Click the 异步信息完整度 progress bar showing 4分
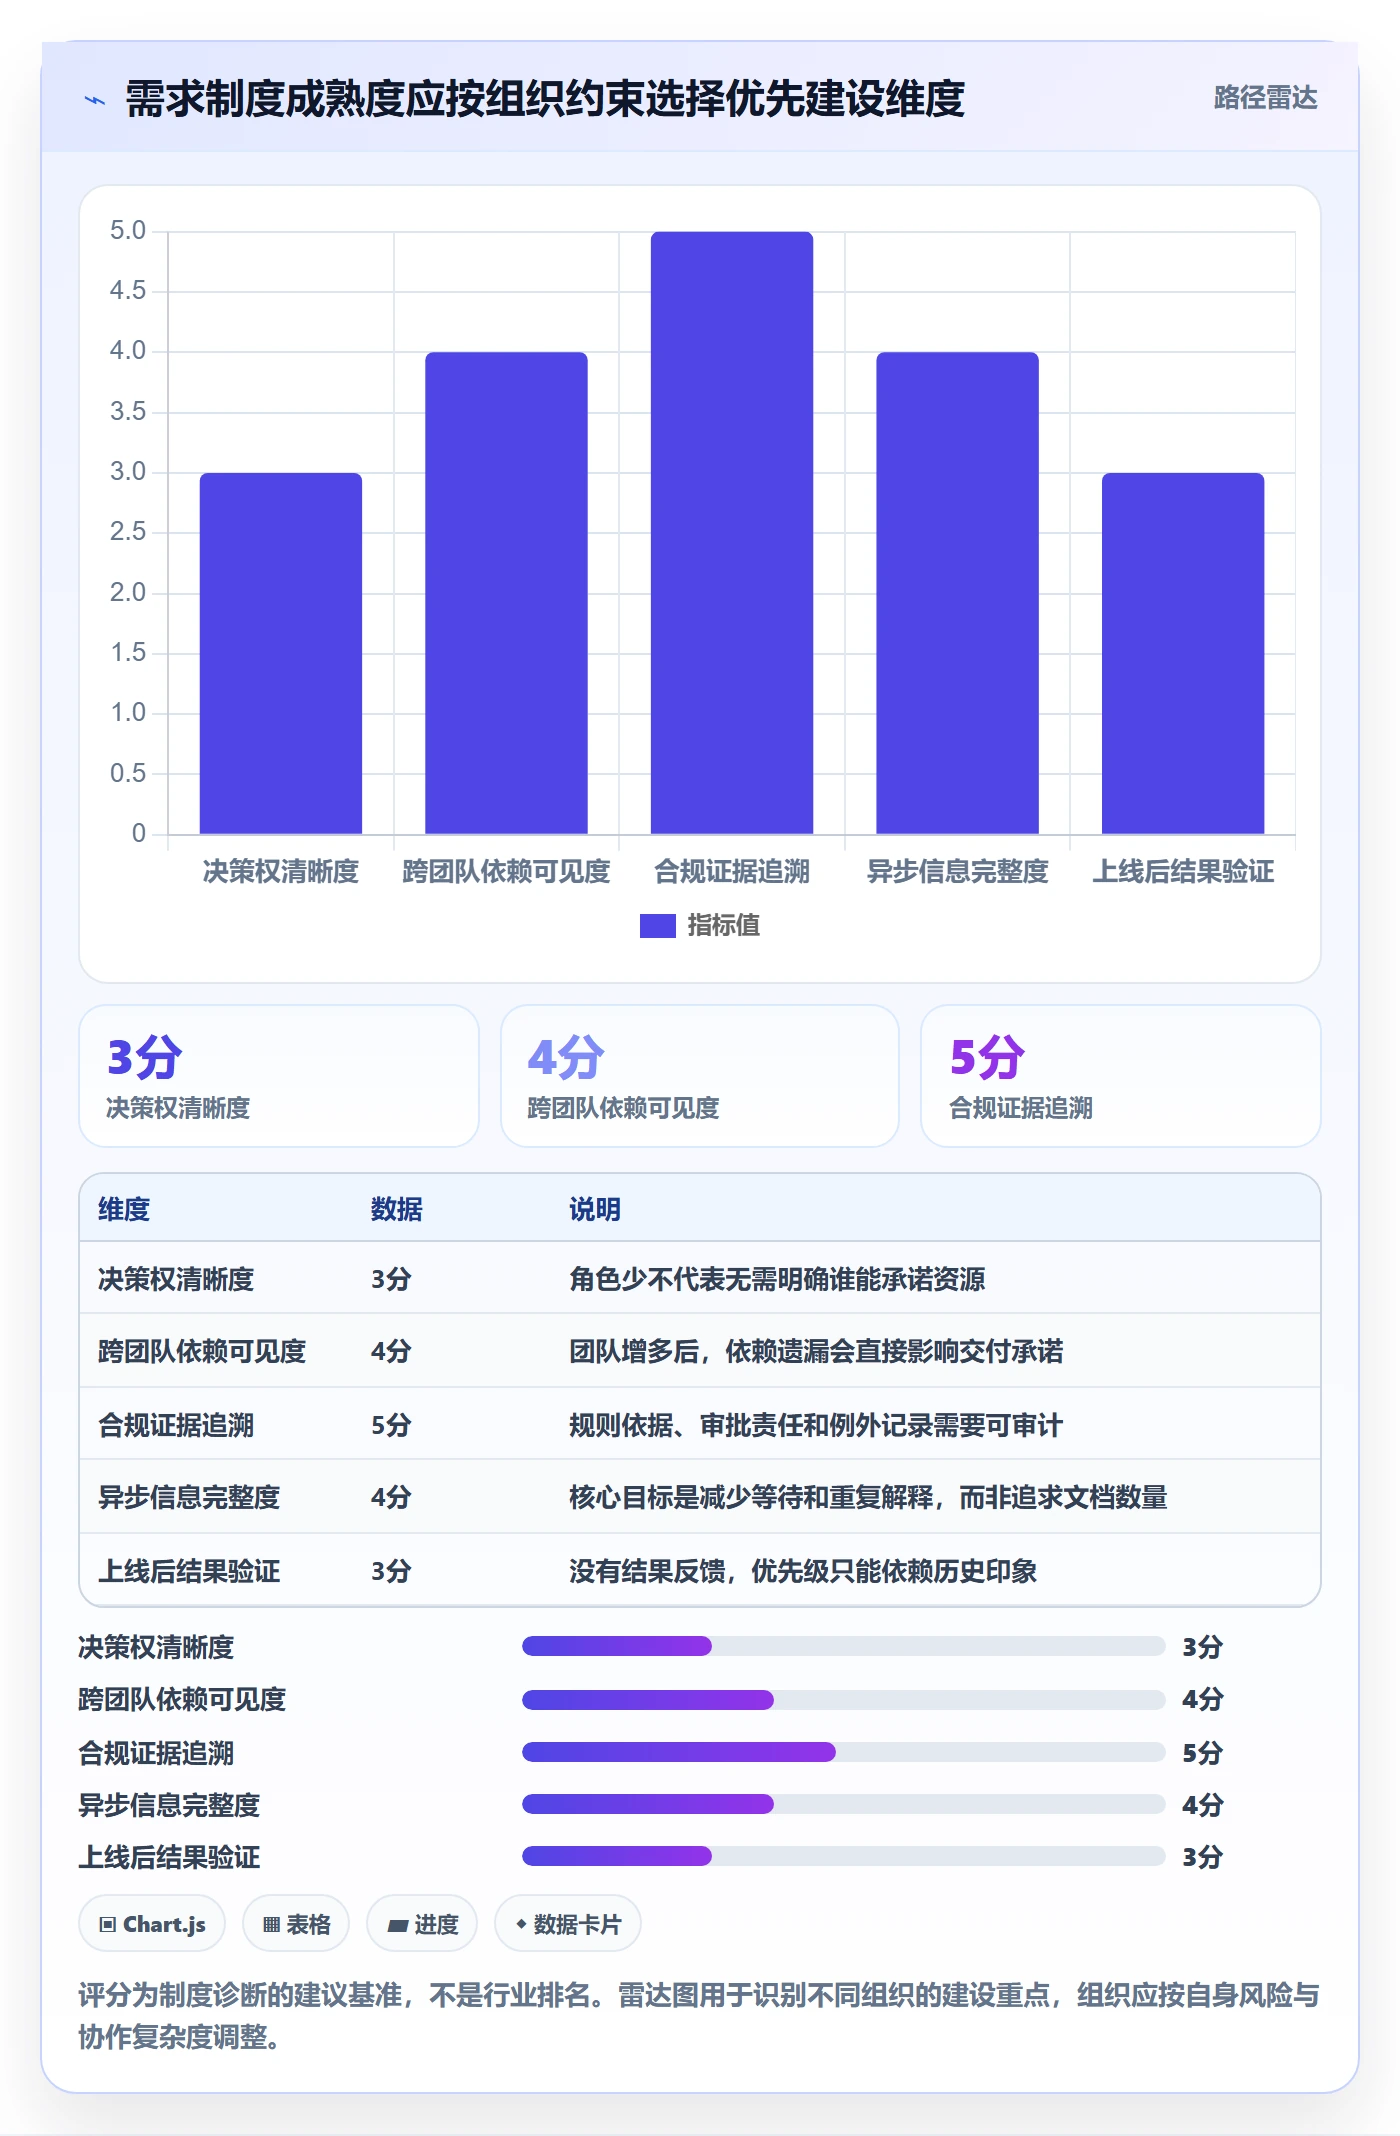The image size is (1400, 2136). point(844,1804)
